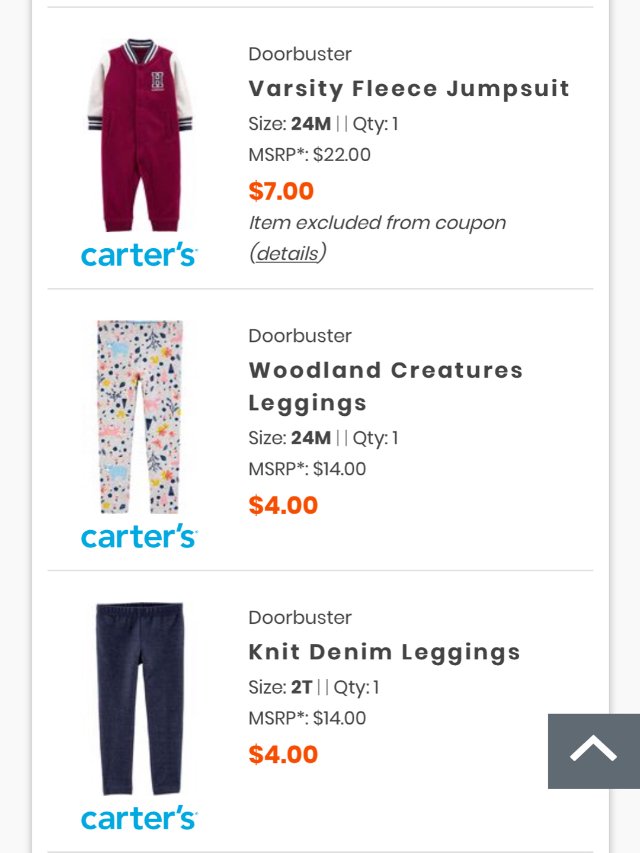
Task: Click the jumpsuit's MSRP $22.00 text
Action: (x=309, y=154)
